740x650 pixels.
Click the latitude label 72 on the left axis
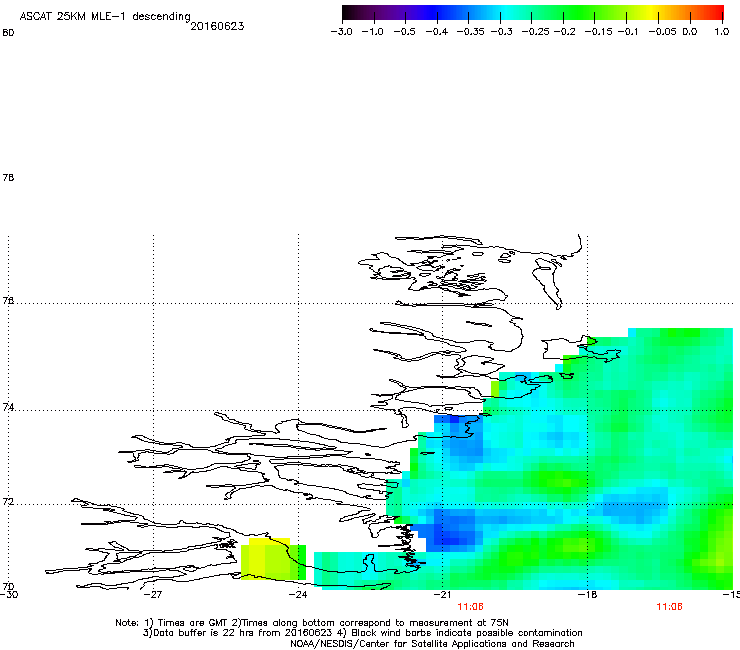(8, 501)
